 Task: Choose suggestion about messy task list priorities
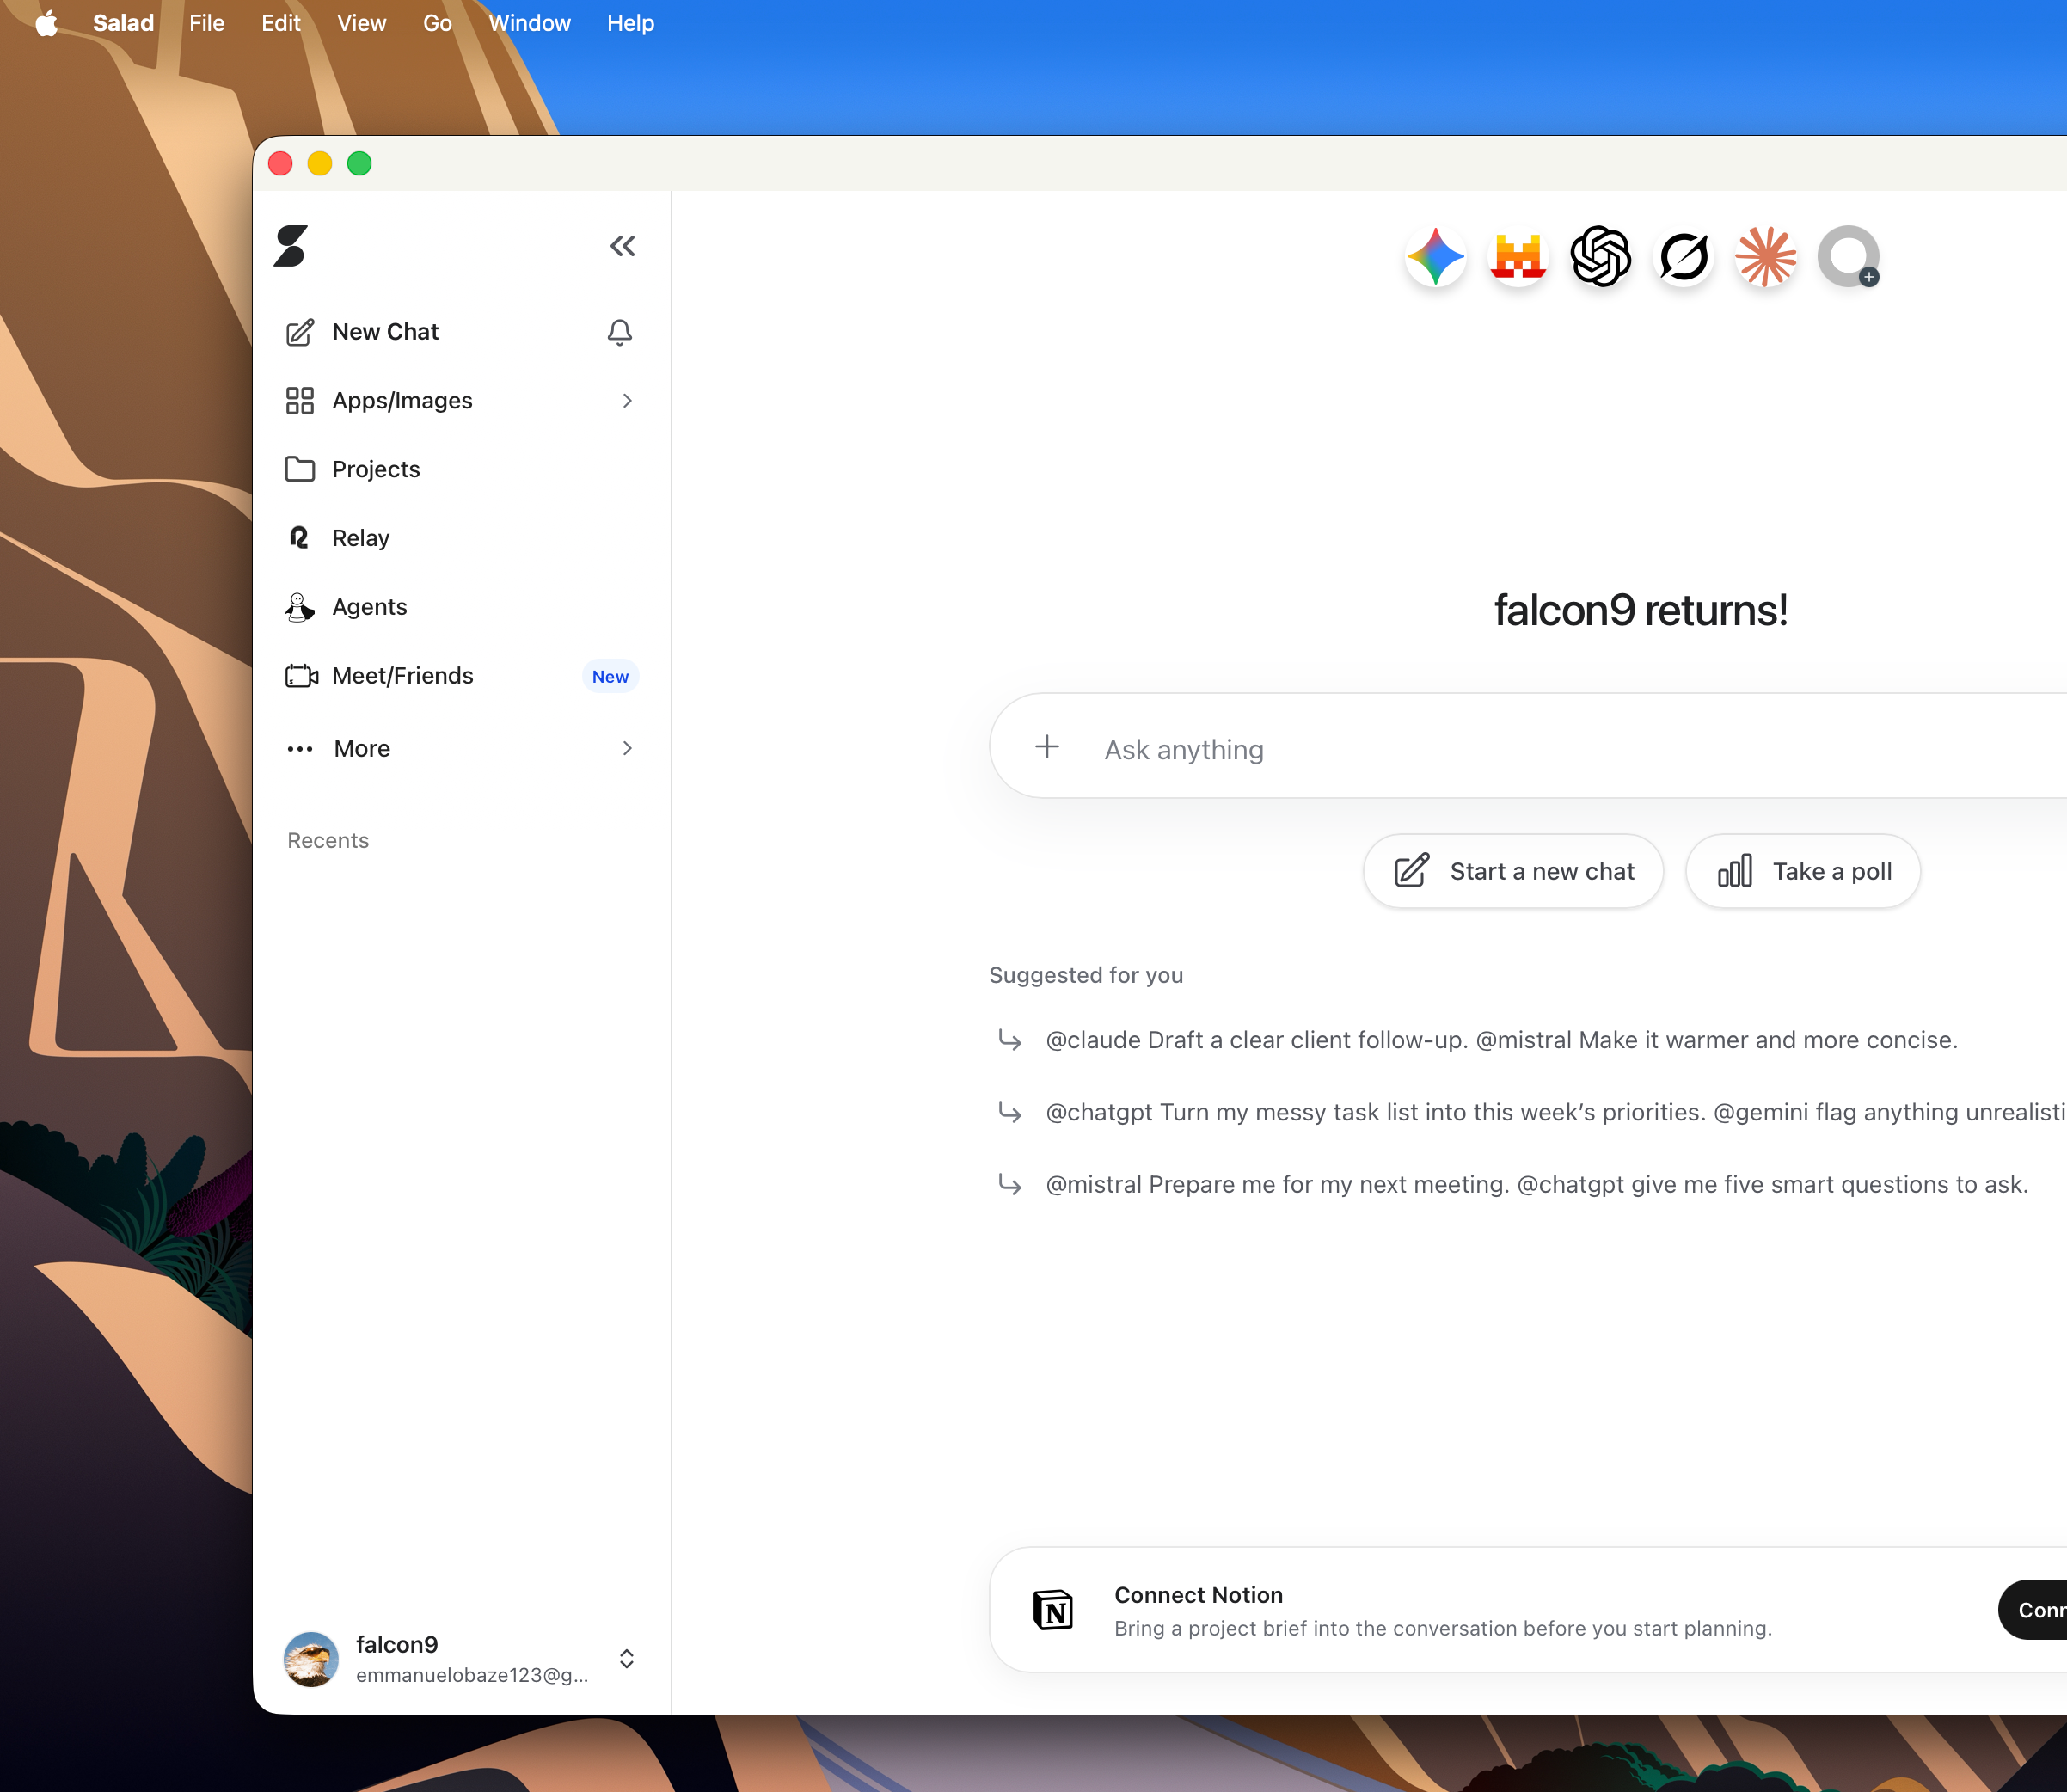coord(1555,1112)
